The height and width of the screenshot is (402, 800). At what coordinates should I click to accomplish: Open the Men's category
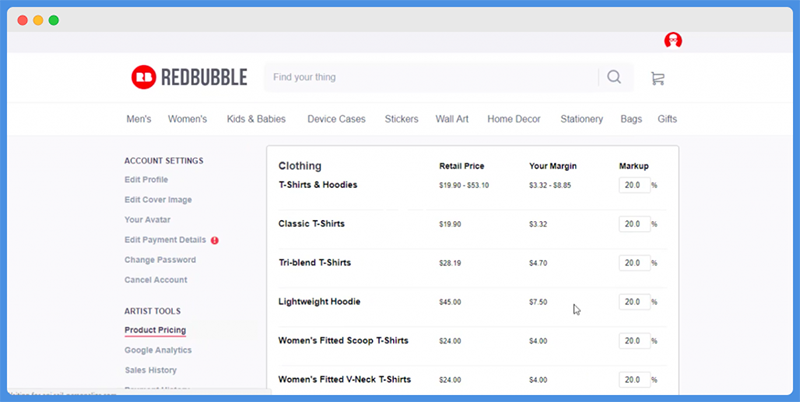[x=139, y=119]
